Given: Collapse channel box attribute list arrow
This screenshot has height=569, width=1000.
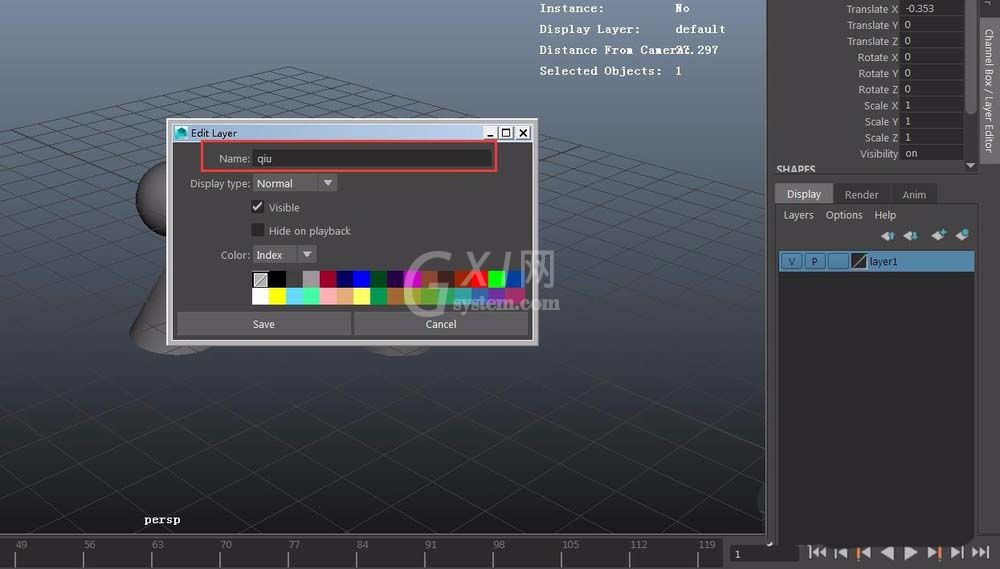Looking at the screenshot, I should point(971,166).
